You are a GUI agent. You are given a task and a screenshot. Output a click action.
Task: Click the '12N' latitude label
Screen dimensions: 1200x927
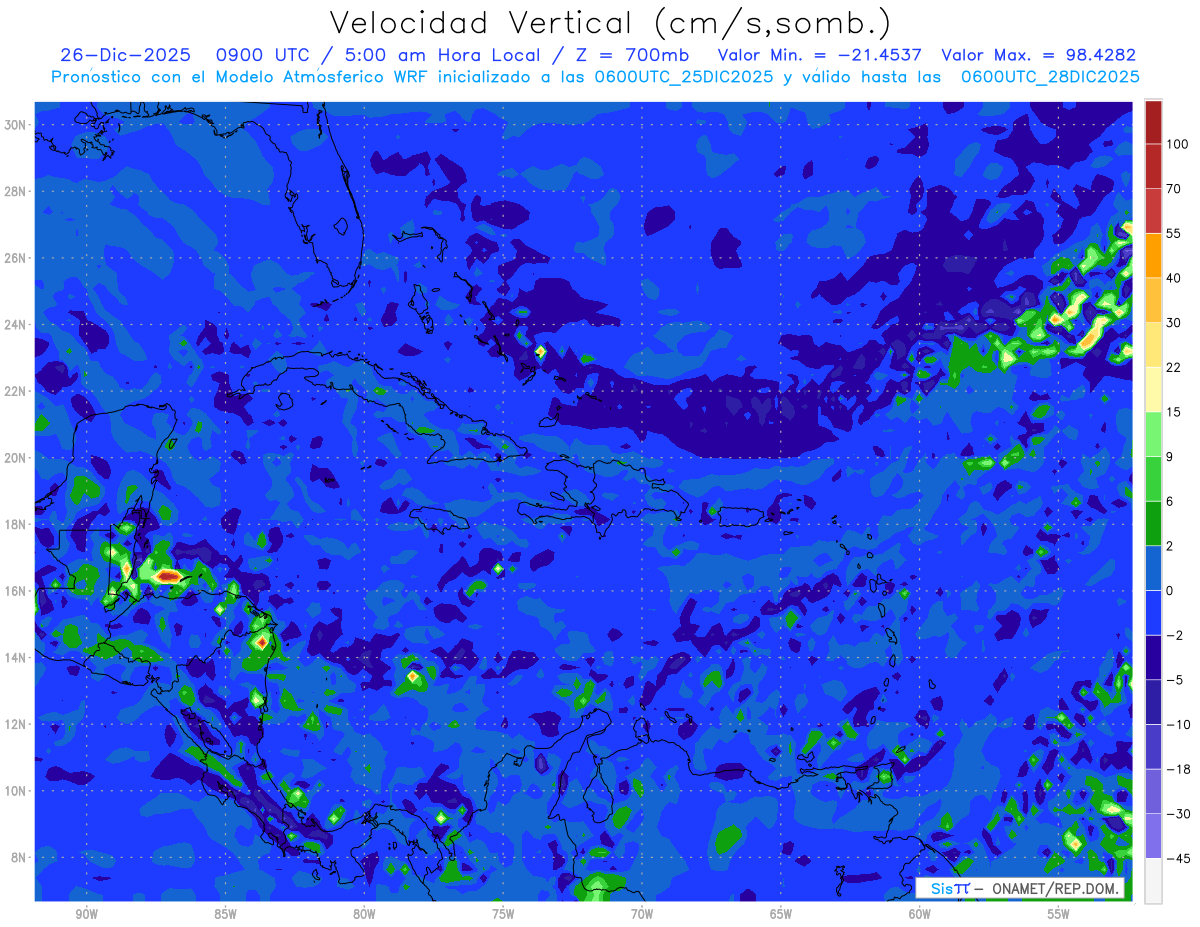coord(17,724)
